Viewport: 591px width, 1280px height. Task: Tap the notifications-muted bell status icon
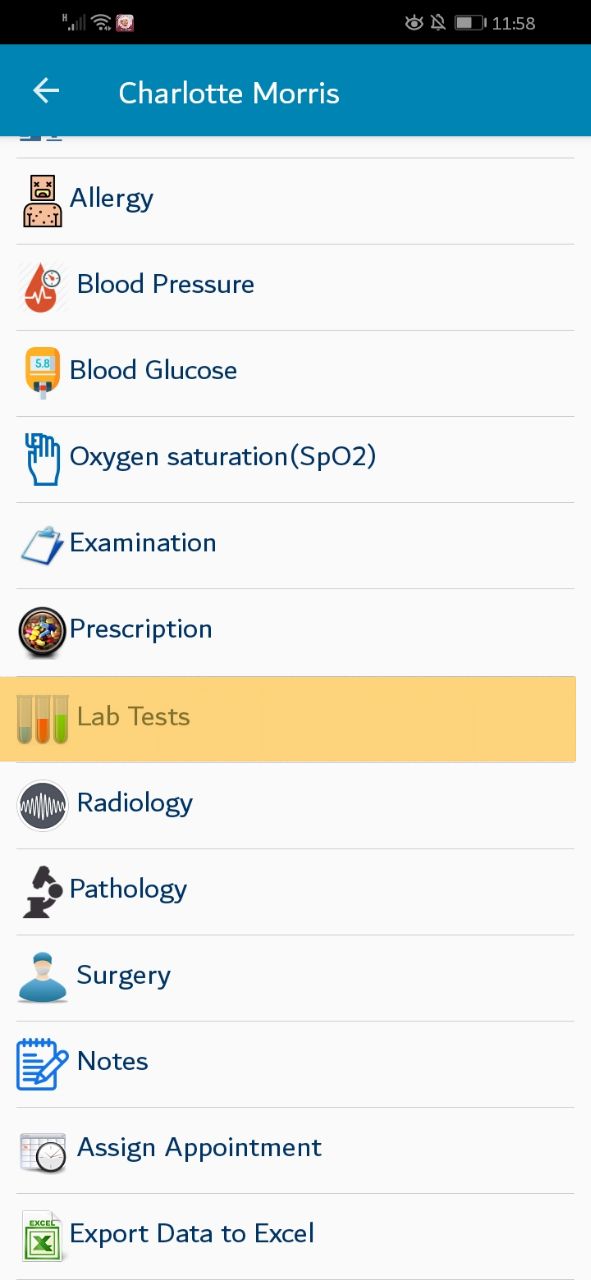click(438, 22)
